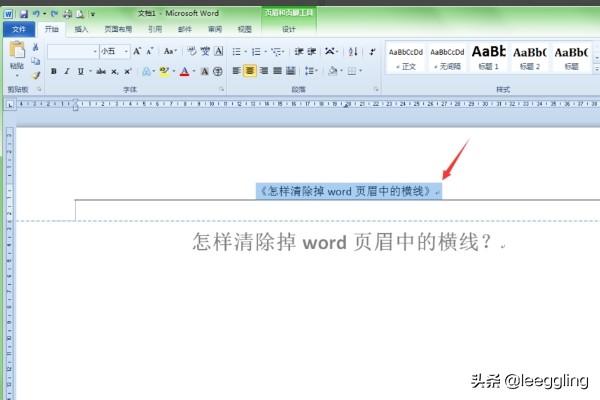Click the Sort (A-Z) icon
Screen dimensions: 600x400
(353, 51)
